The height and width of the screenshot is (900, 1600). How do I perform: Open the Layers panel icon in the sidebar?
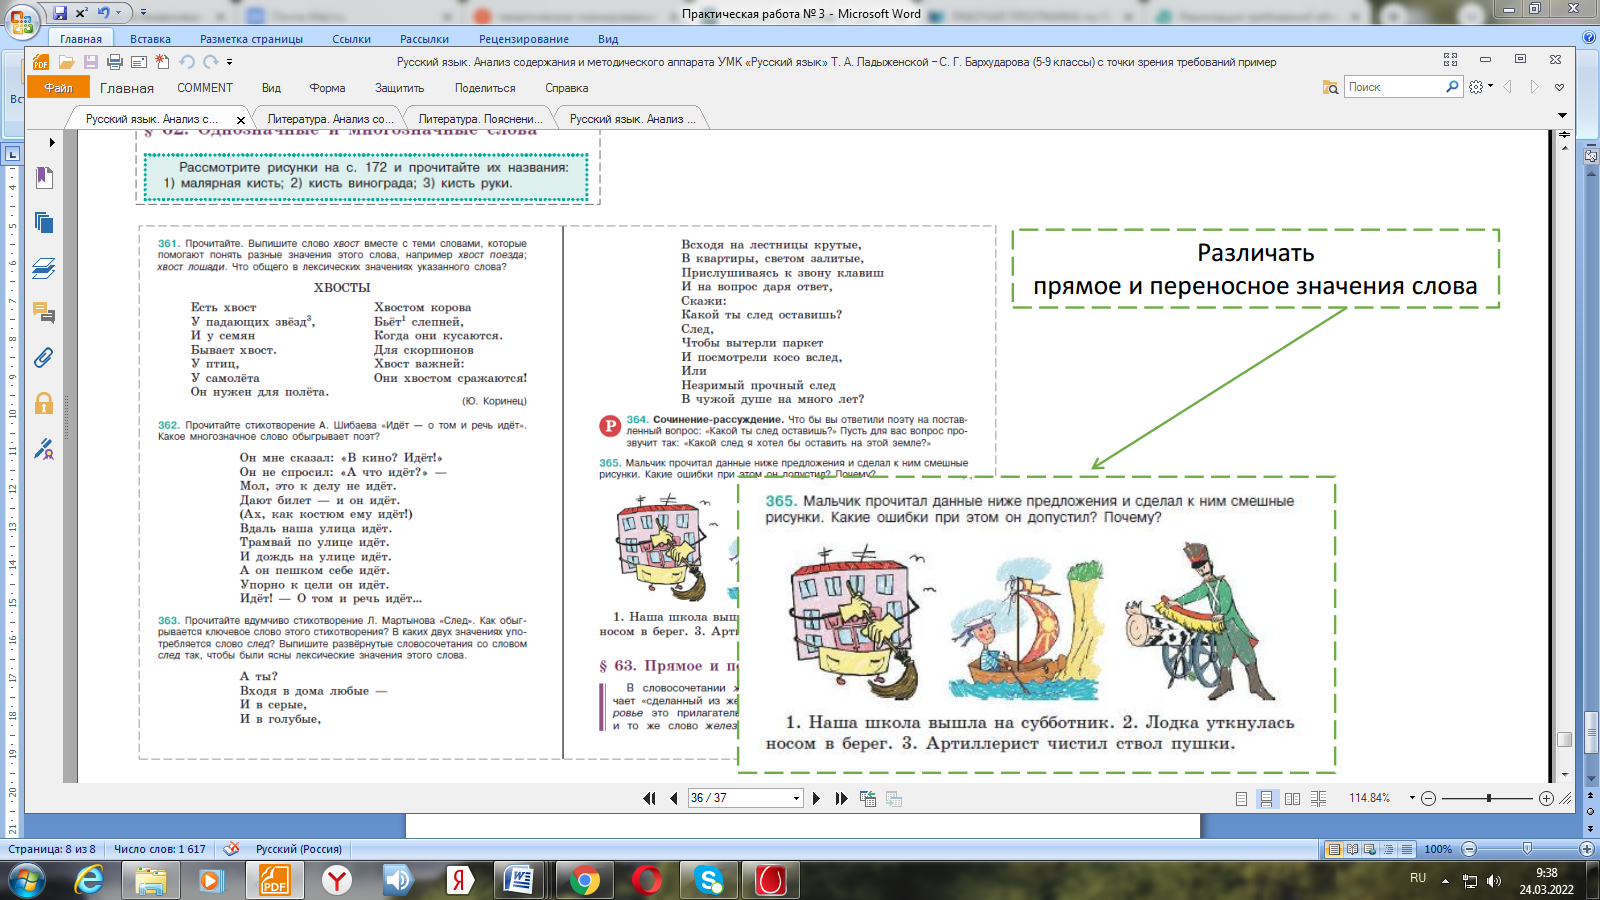click(x=44, y=268)
